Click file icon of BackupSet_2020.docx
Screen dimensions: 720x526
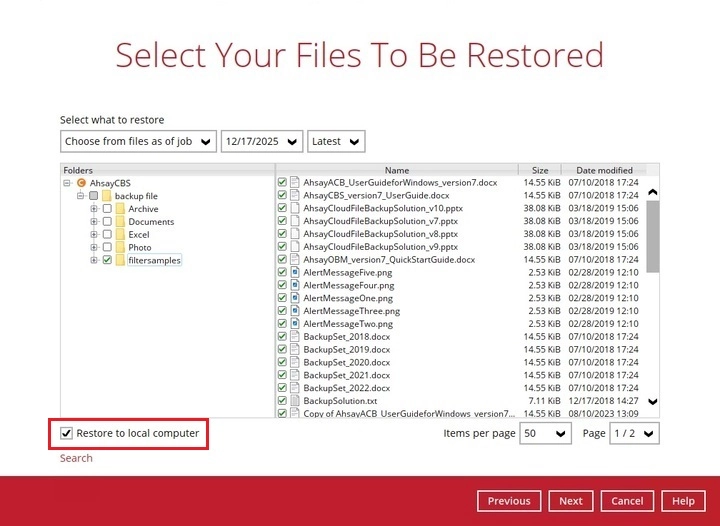coord(295,362)
